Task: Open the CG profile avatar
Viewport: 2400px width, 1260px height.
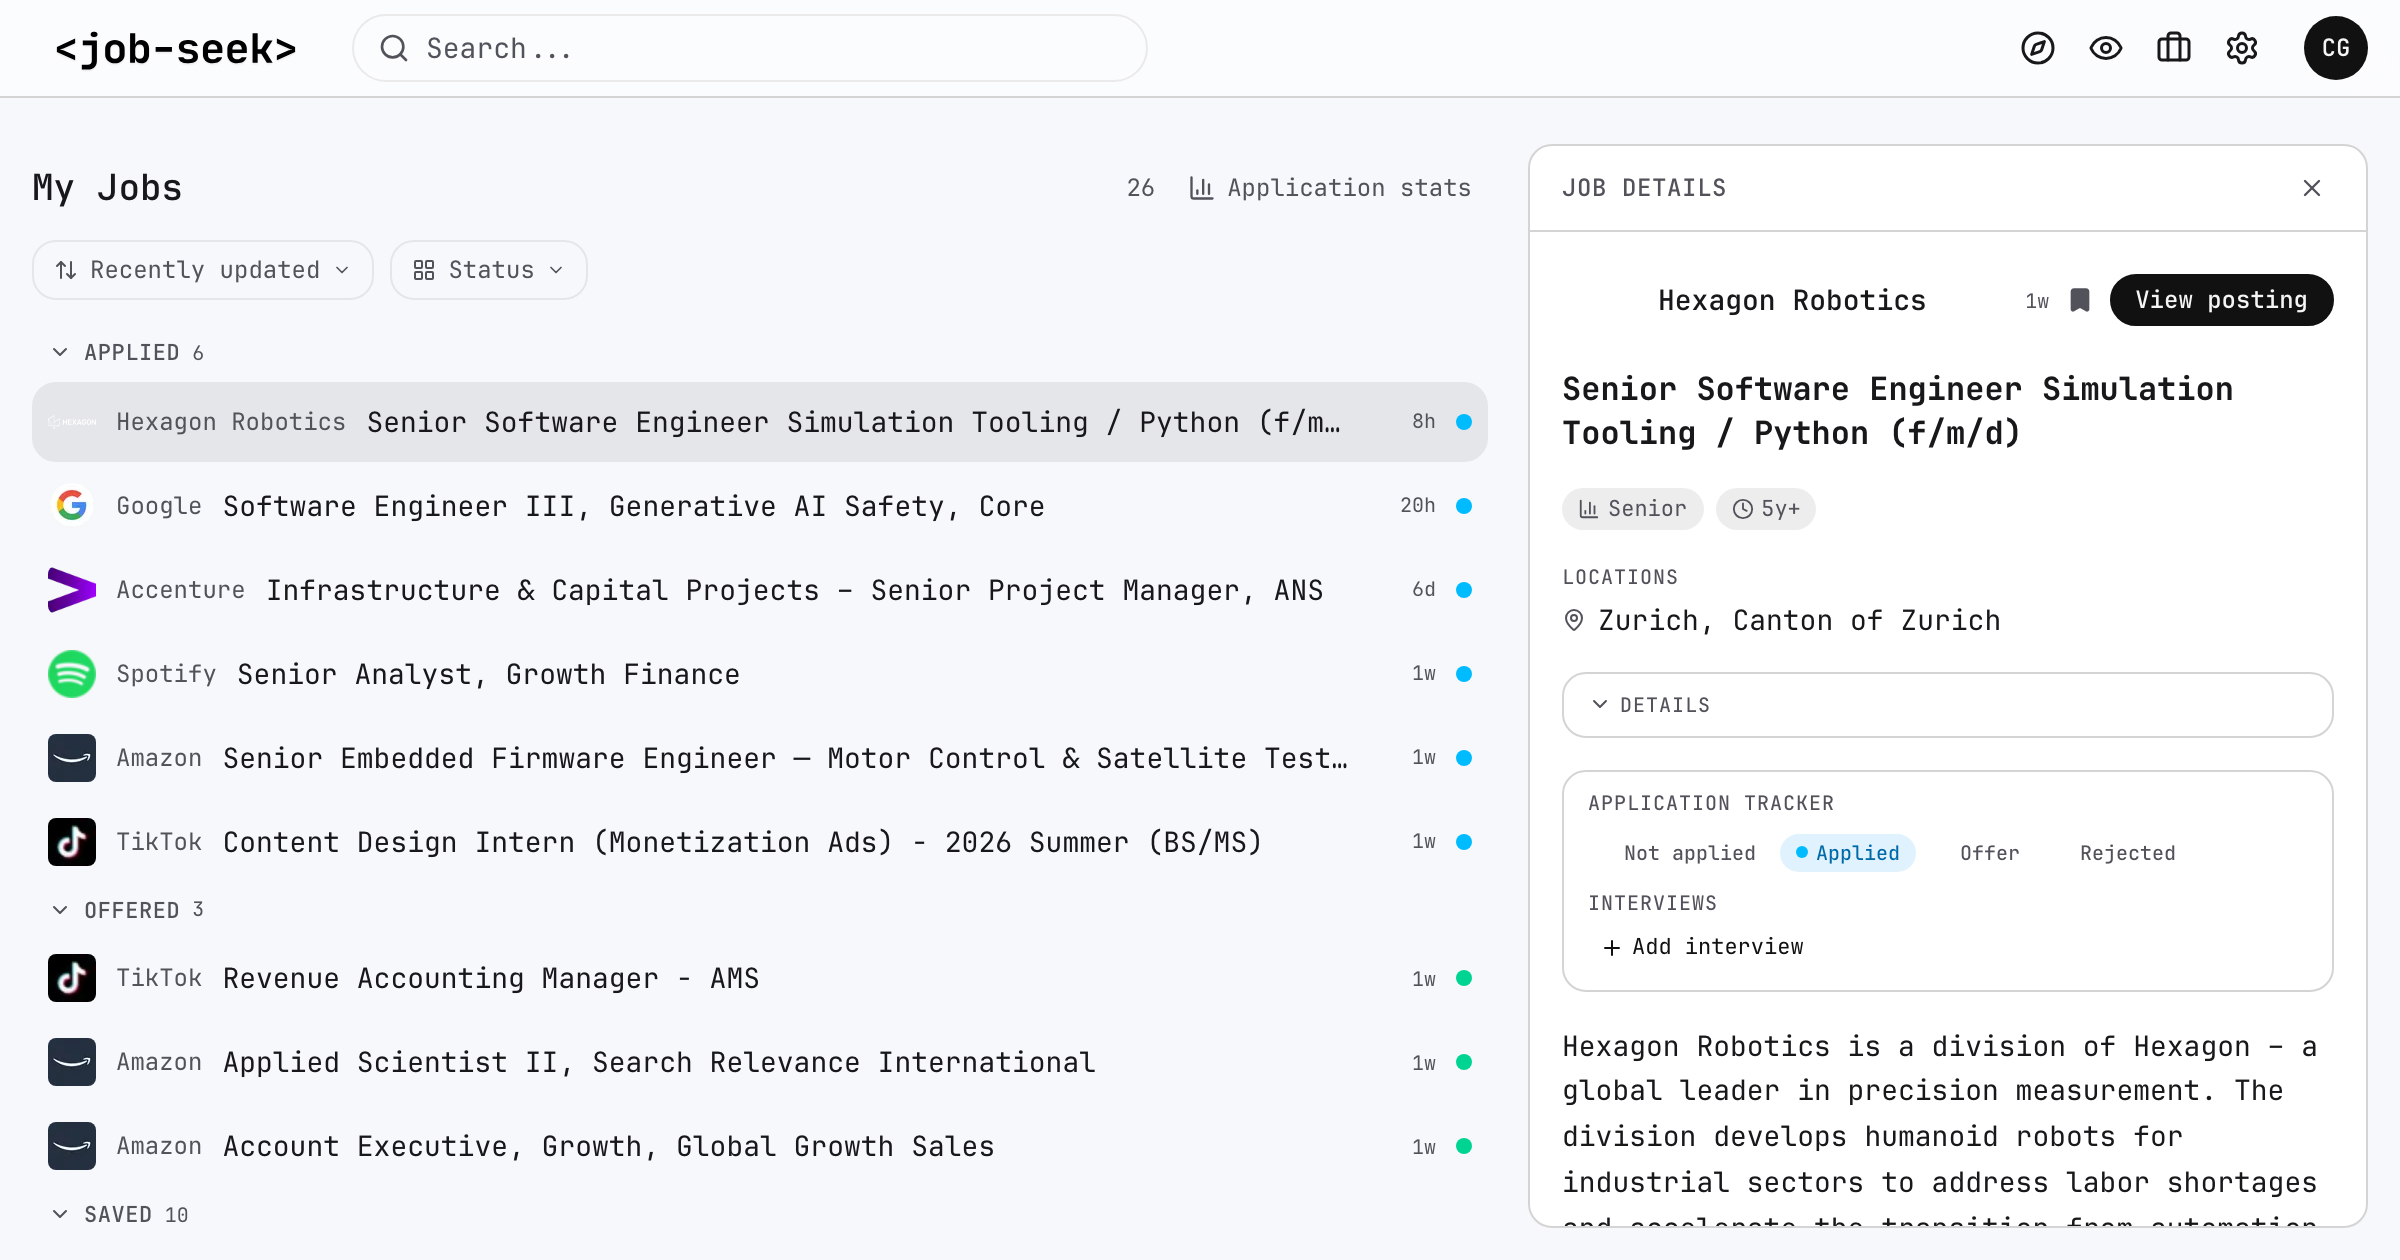Action: pyautogui.click(x=2335, y=48)
